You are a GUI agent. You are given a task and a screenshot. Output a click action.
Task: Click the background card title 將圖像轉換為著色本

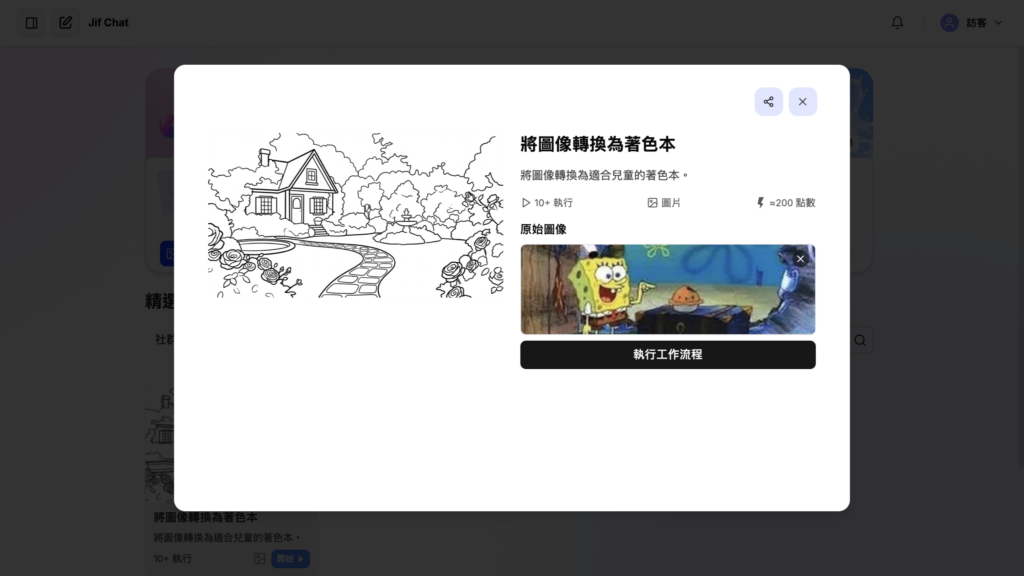pyautogui.click(x=206, y=517)
